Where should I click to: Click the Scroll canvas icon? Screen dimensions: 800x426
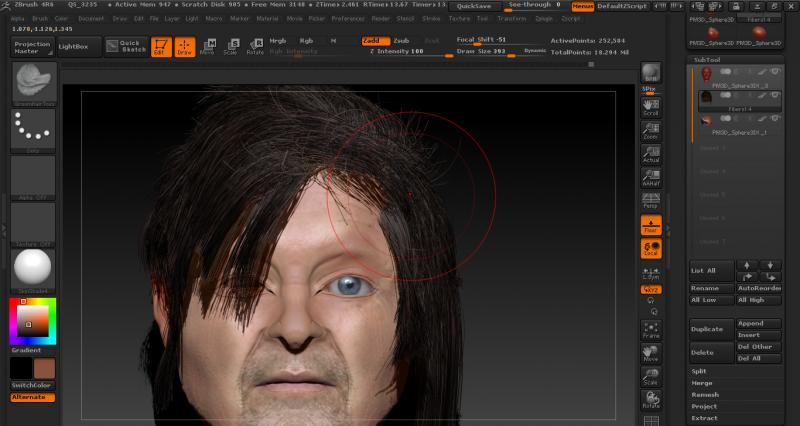pyautogui.click(x=651, y=105)
